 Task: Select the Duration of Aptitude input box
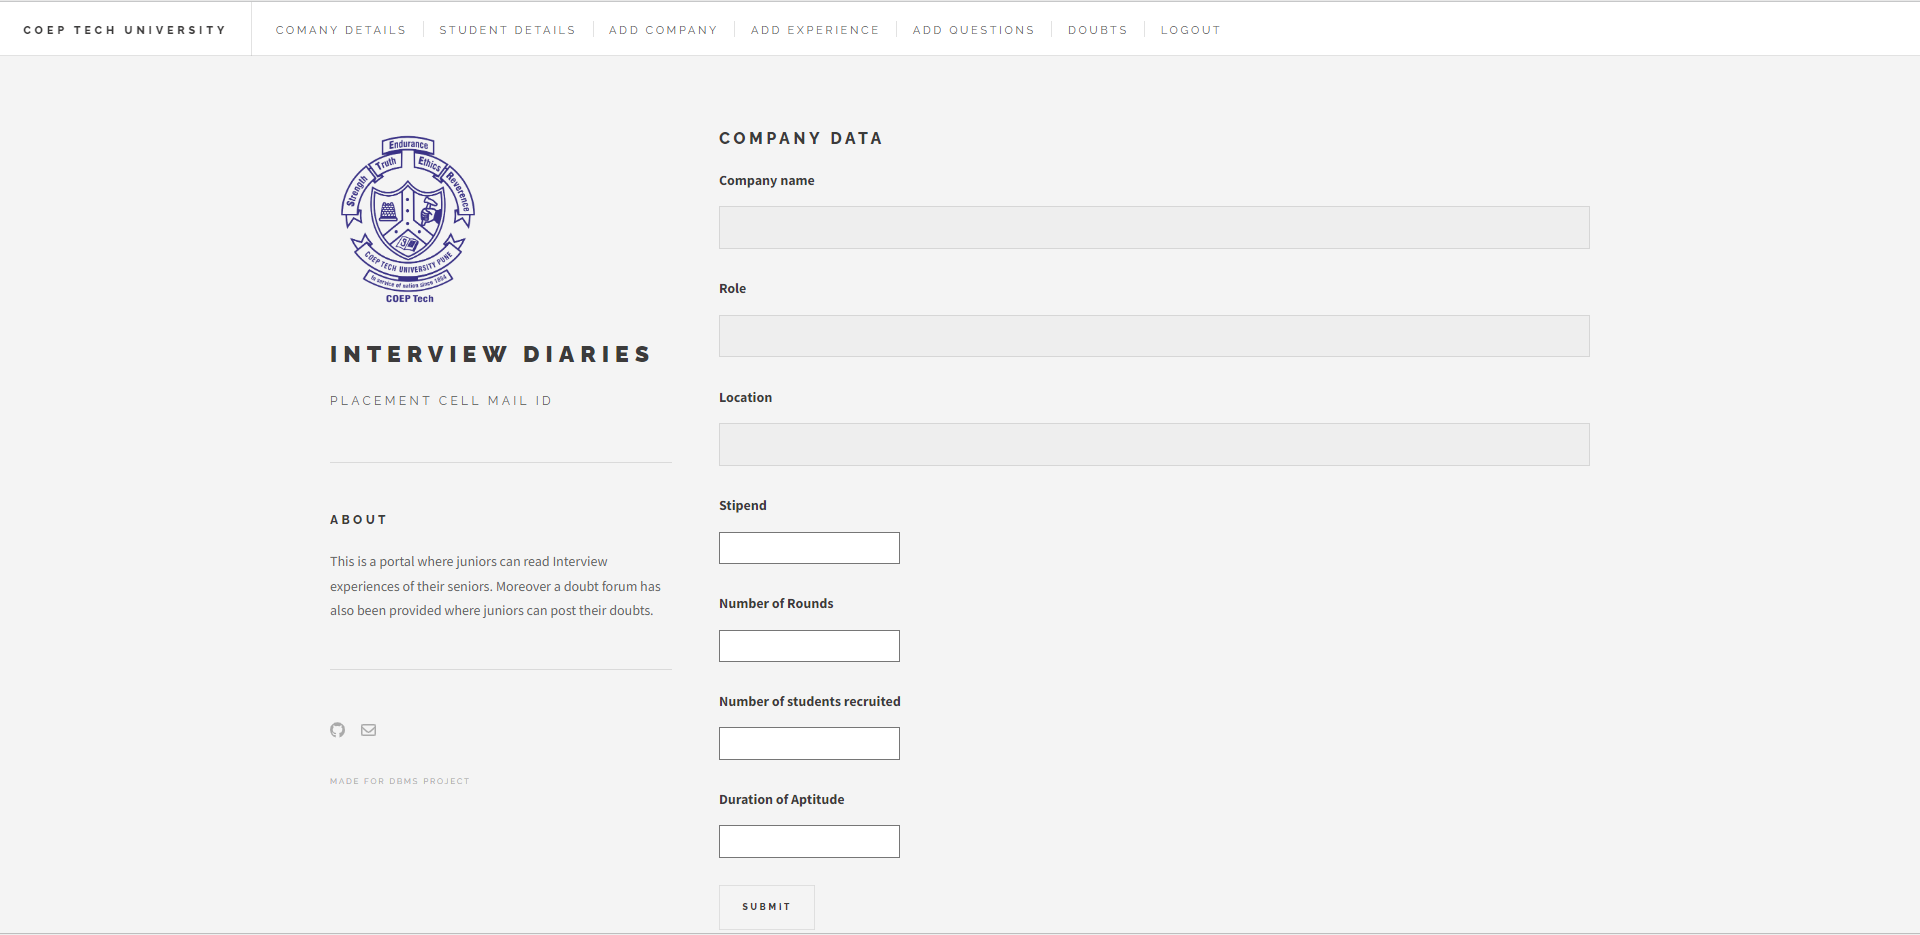(x=809, y=841)
